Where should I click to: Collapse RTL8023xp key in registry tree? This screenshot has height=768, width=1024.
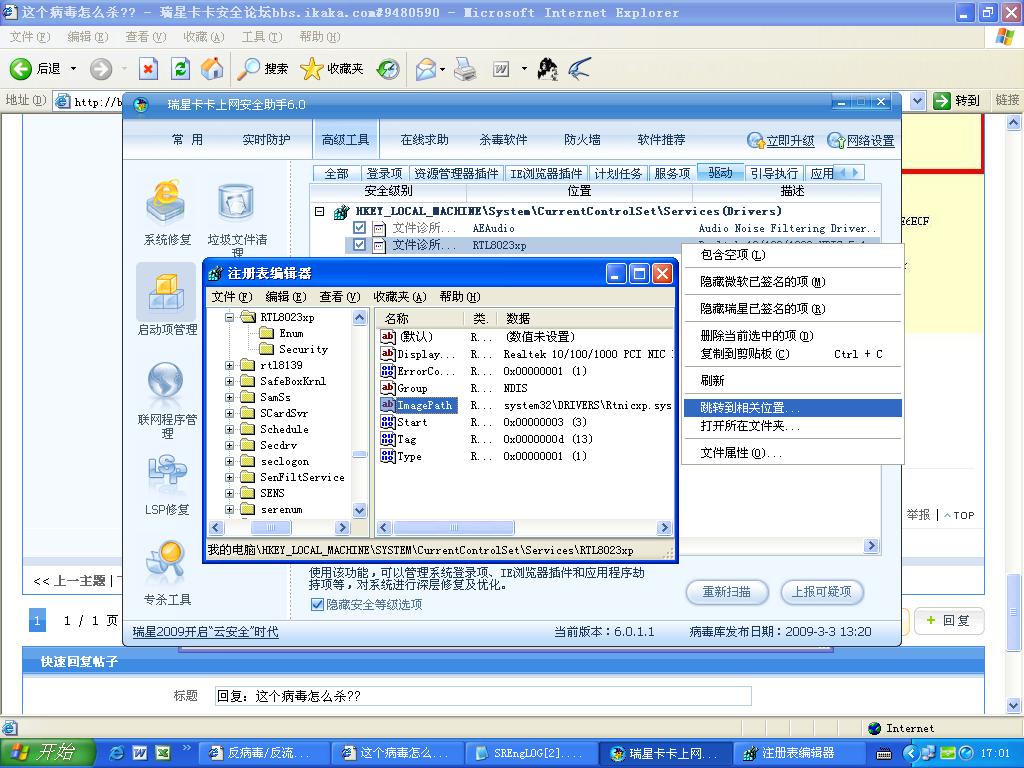pyautogui.click(x=229, y=317)
